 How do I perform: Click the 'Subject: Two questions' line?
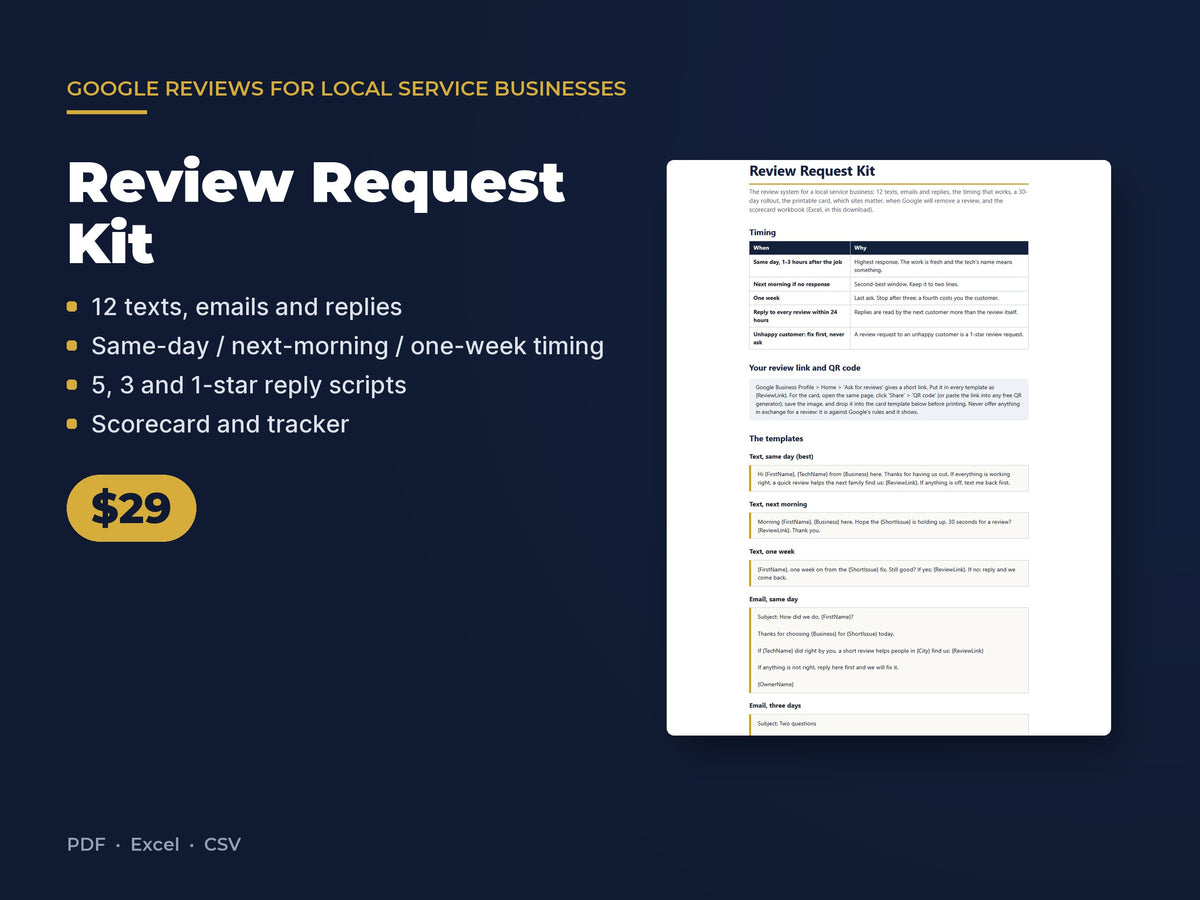click(787, 723)
